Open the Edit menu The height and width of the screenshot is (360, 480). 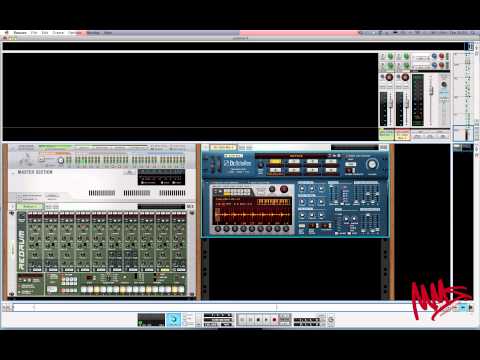point(45,33)
